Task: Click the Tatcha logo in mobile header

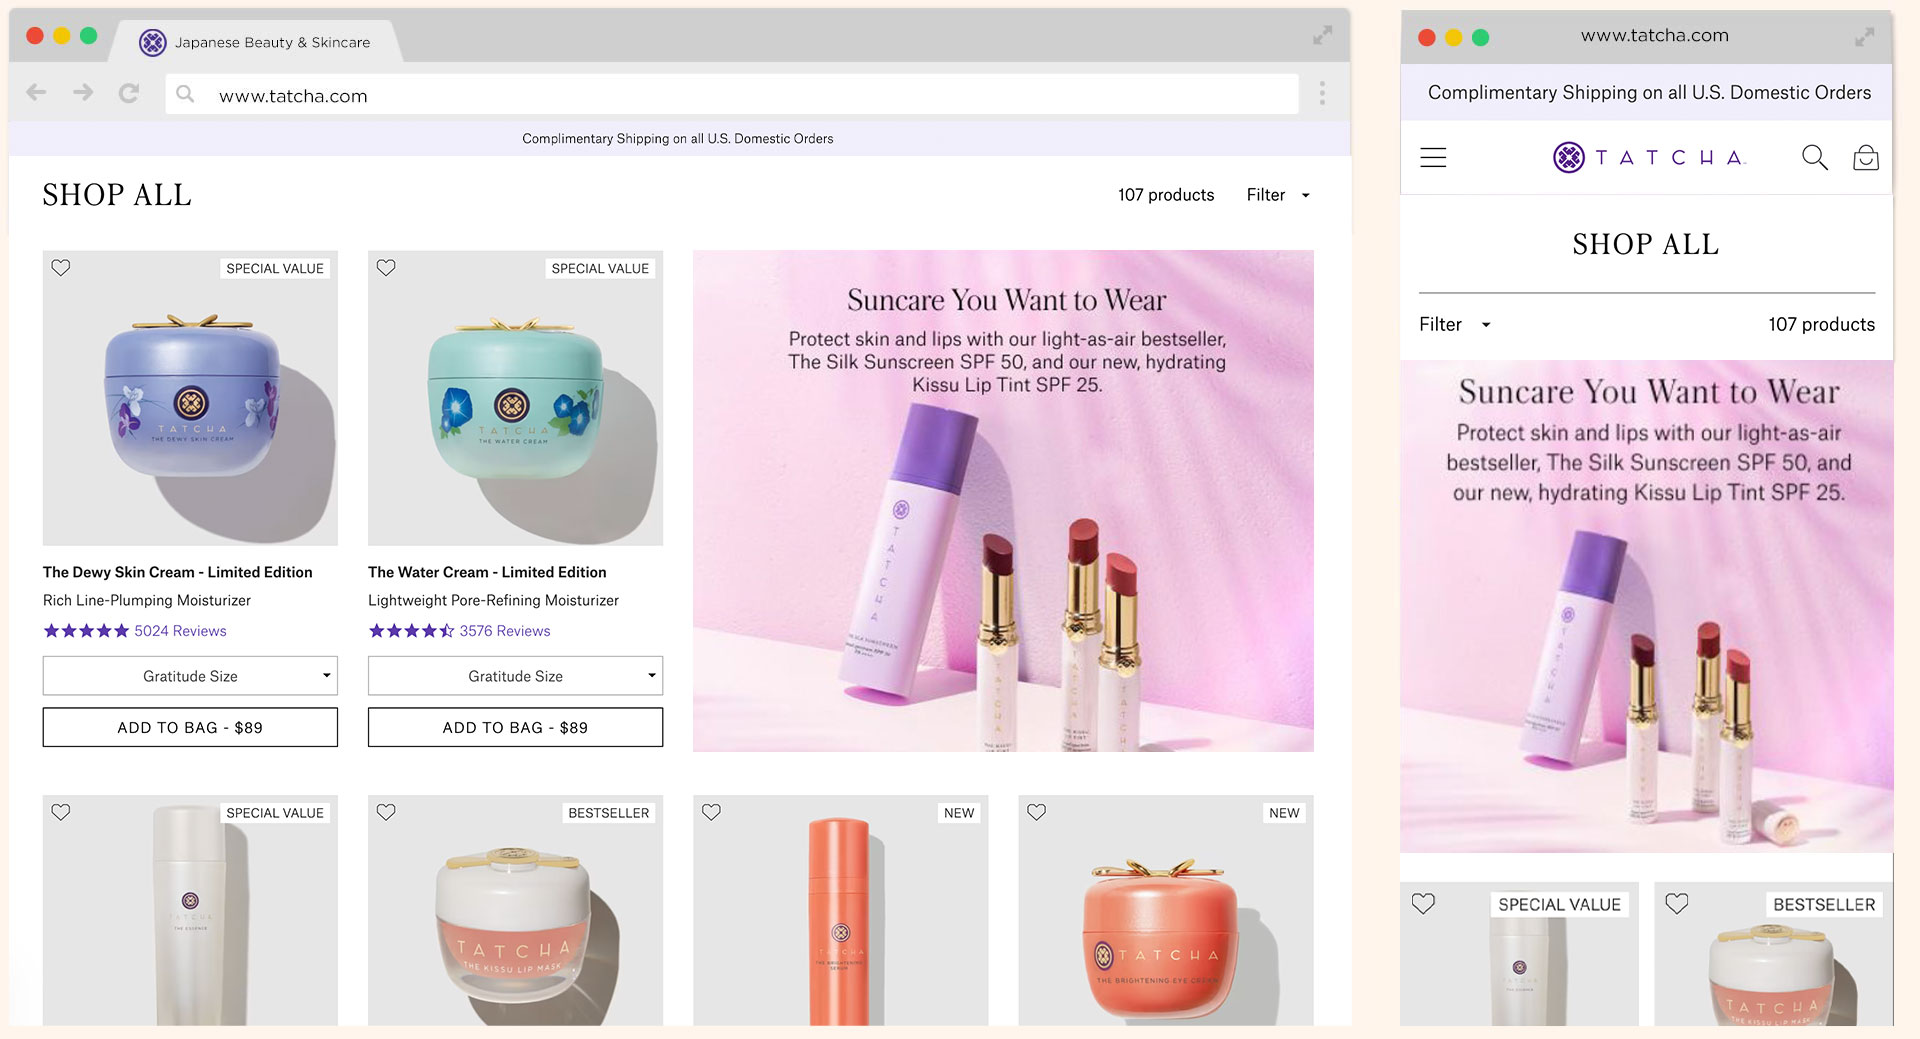Action: tap(1649, 157)
